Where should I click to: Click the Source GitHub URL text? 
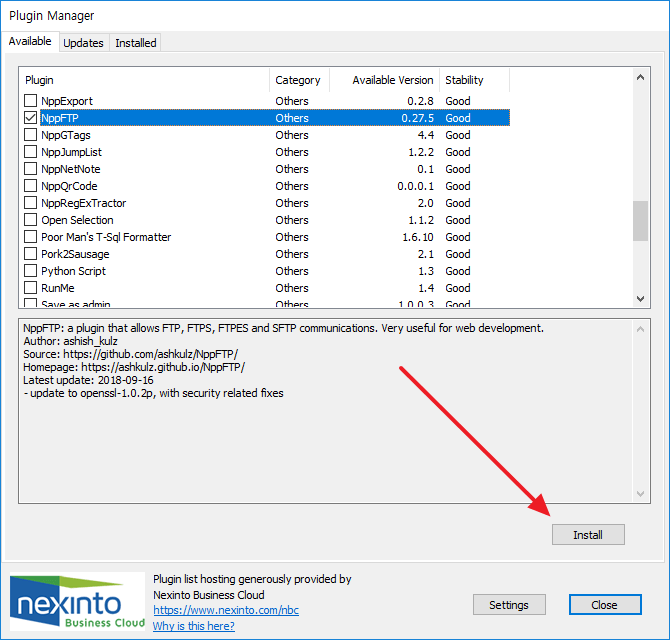click(150, 354)
